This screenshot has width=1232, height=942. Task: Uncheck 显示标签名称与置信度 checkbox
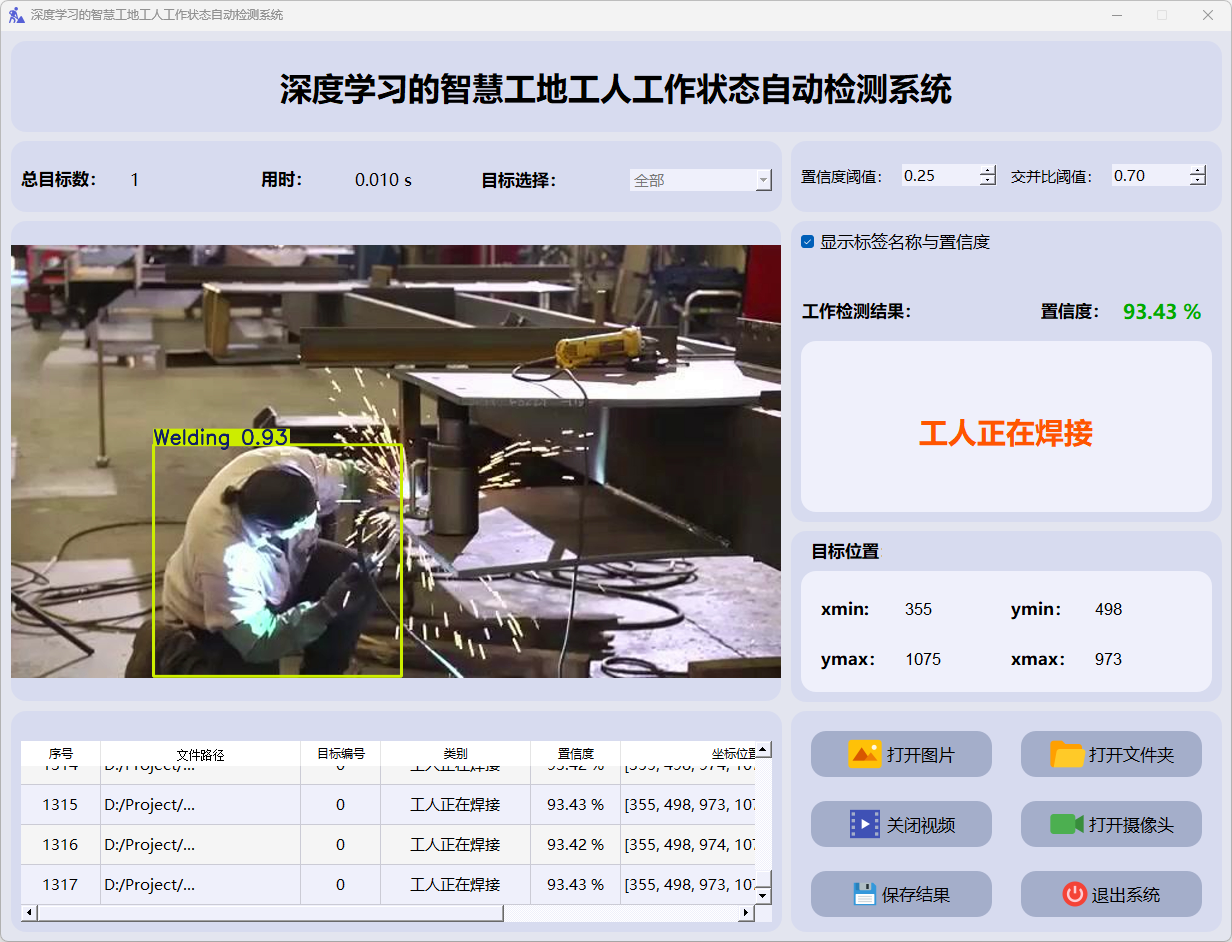point(808,242)
